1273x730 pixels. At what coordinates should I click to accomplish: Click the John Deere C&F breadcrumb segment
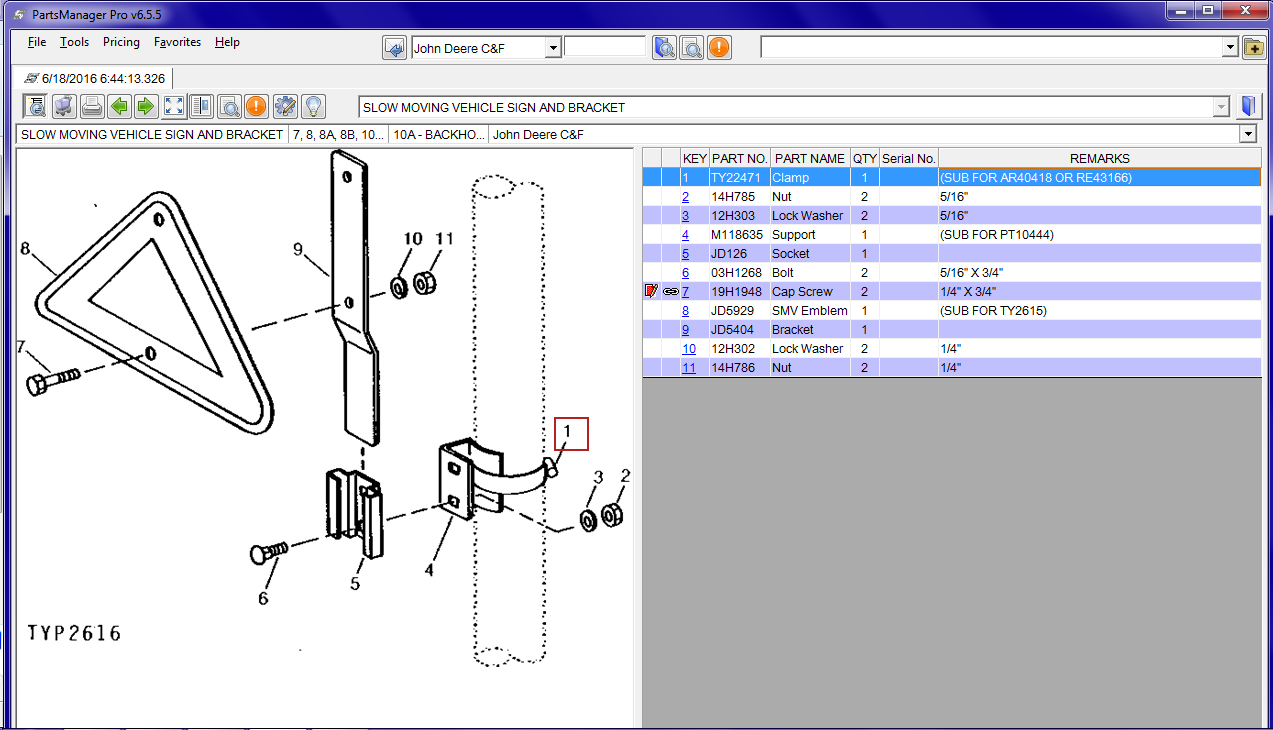click(538, 134)
